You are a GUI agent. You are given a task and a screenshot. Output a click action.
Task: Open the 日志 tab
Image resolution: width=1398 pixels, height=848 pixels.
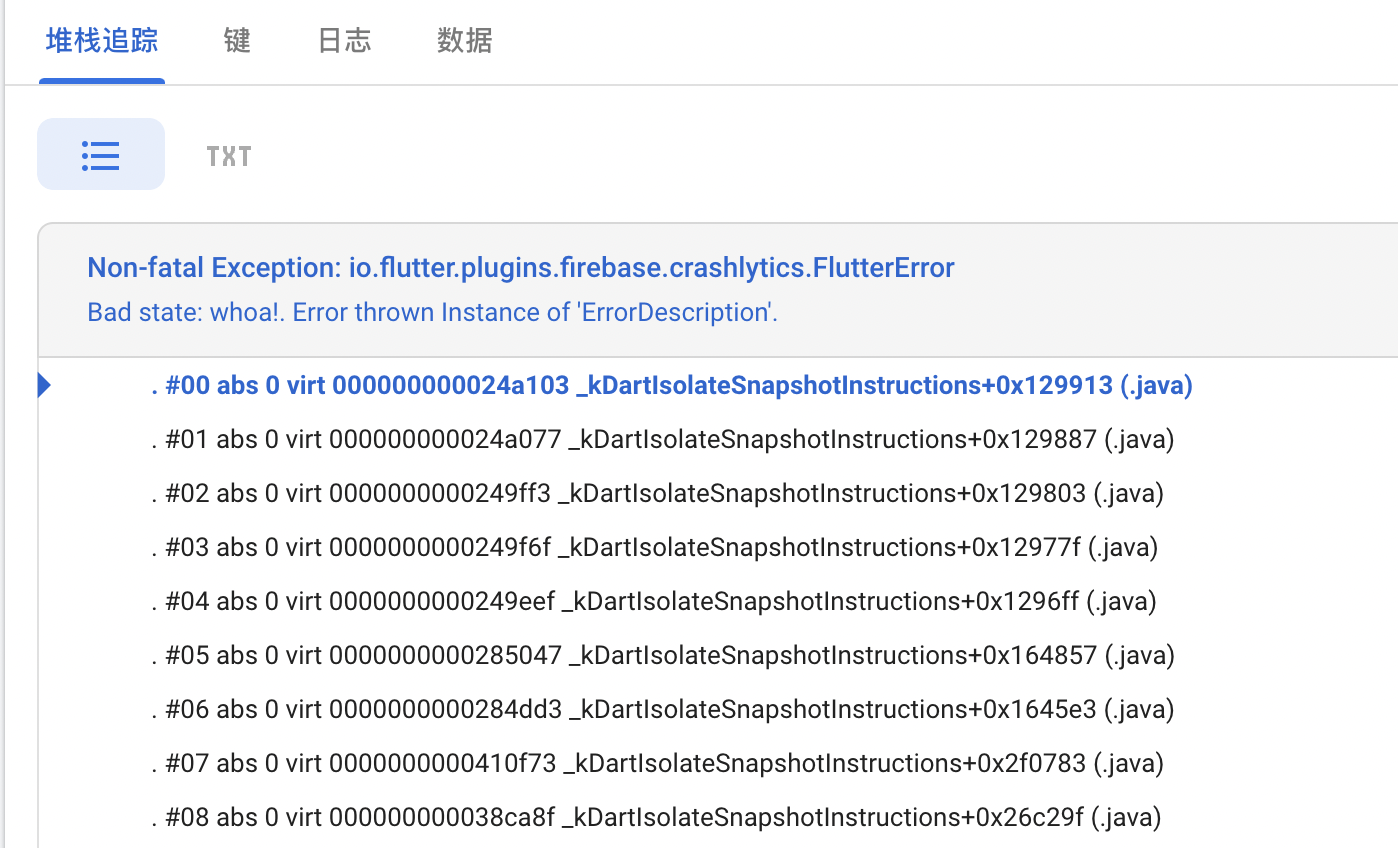pyautogui.click(x=344, y=41)
